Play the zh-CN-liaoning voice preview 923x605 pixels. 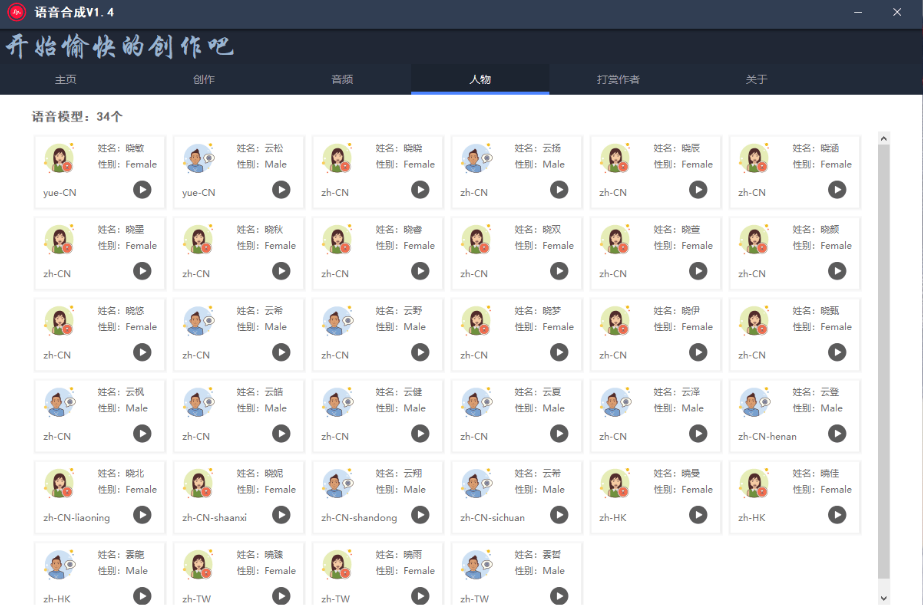click(x=142, y=514)
